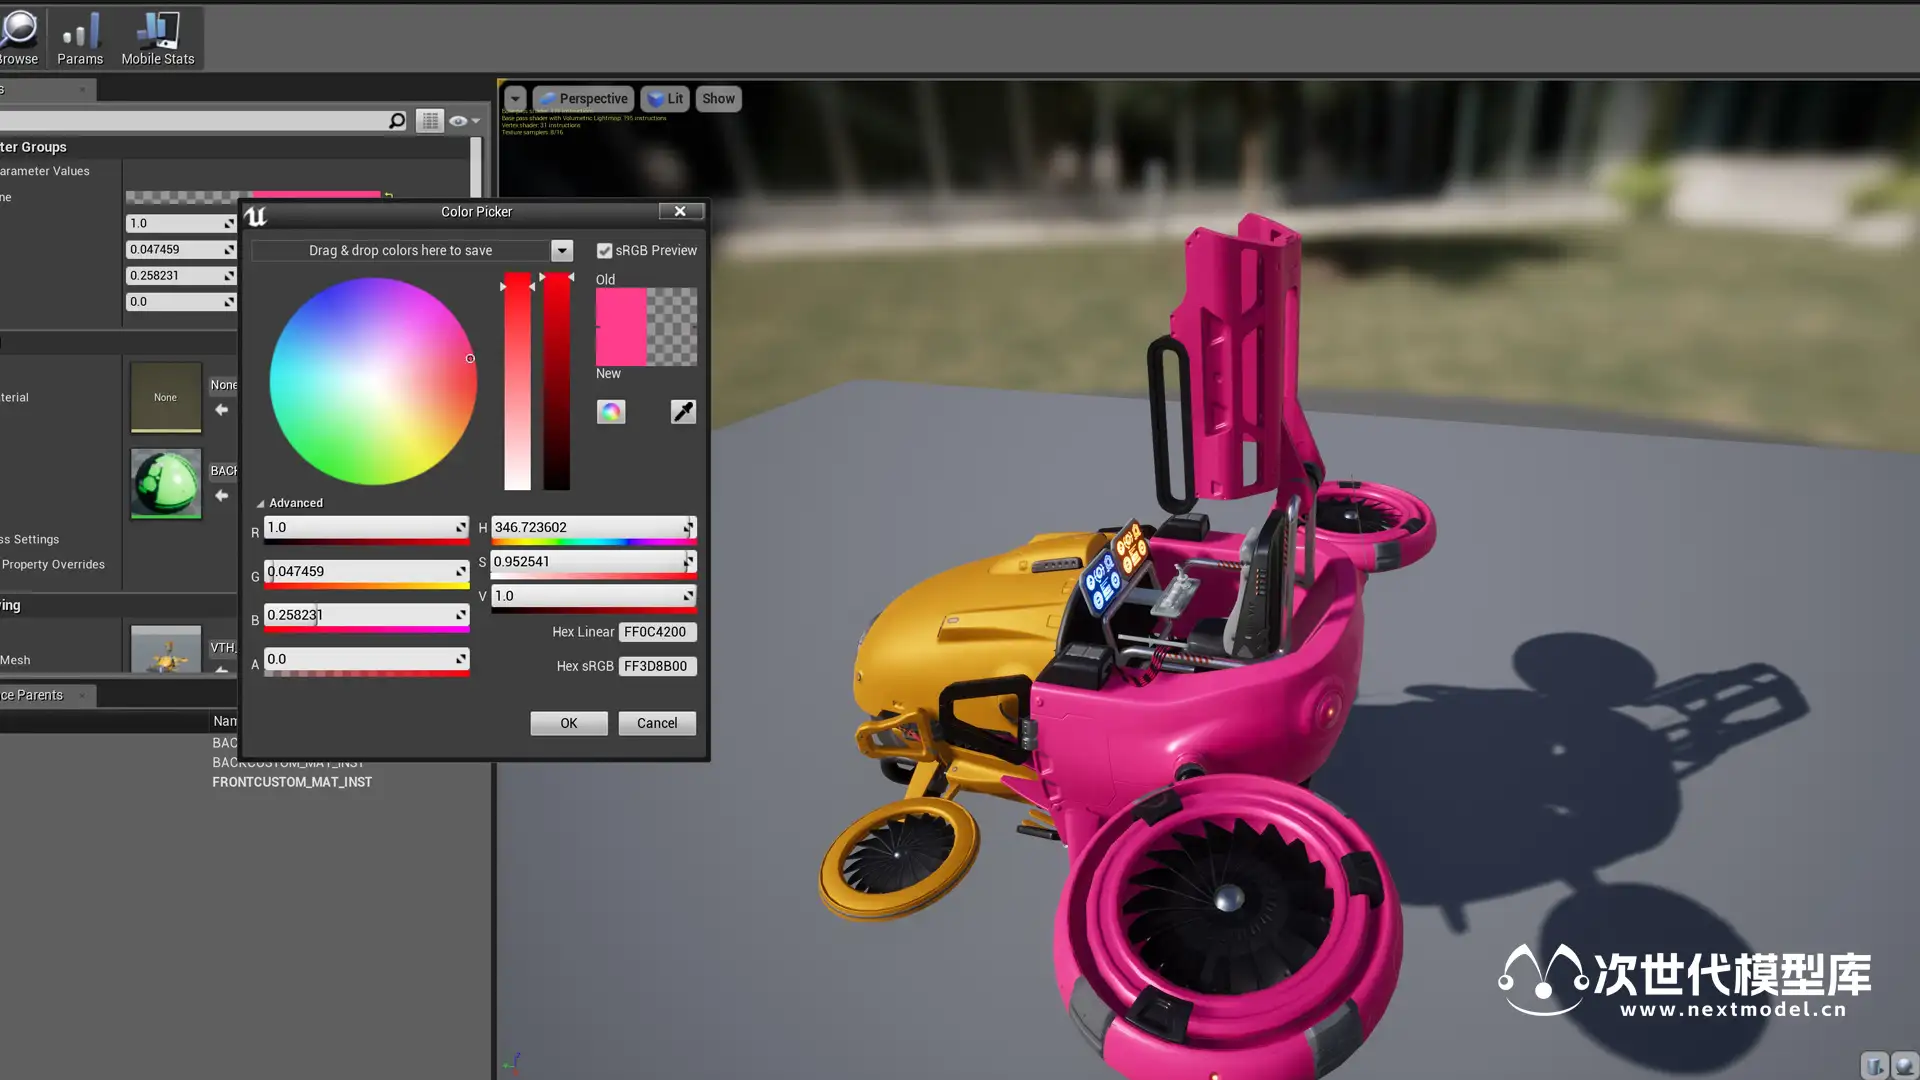Open the saved colors theme dropdown
The height and width of the screenshot is (1080, 1920).
point(562,251)
